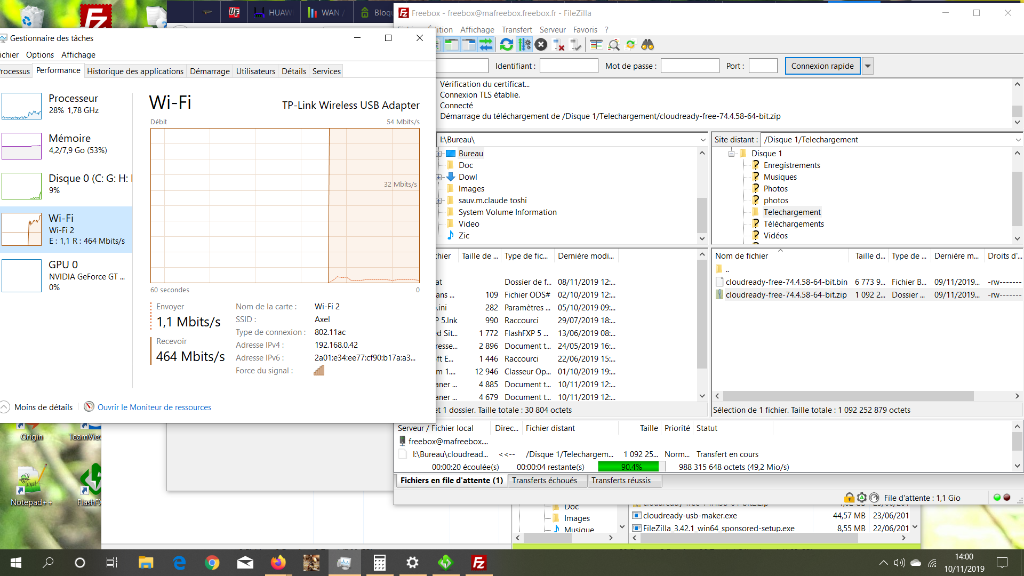Search for files on the server
The image size is (1024, 576).
pyautogui.click(x=646, y=45)
